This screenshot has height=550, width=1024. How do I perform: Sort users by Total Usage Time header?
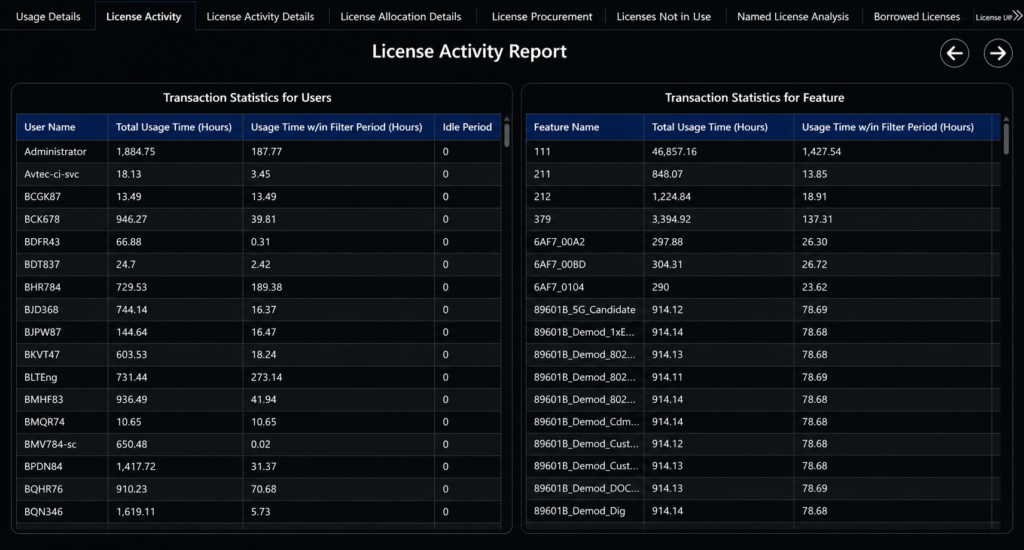click(174, 127)
